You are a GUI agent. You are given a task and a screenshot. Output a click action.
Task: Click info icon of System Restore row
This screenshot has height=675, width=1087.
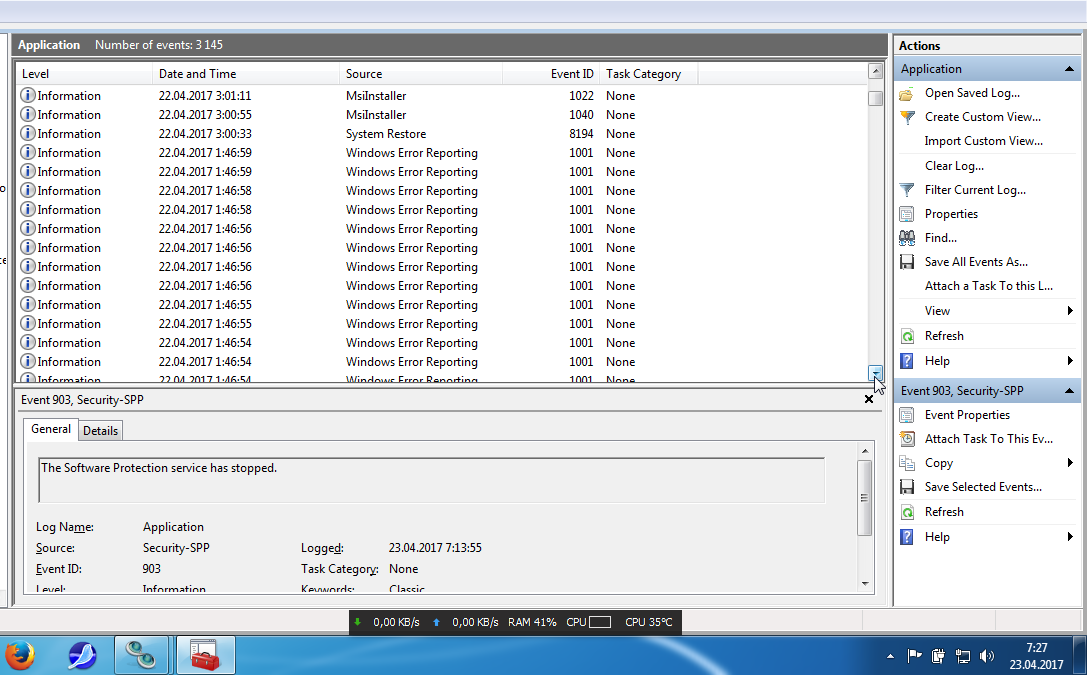tap(28, 134)
